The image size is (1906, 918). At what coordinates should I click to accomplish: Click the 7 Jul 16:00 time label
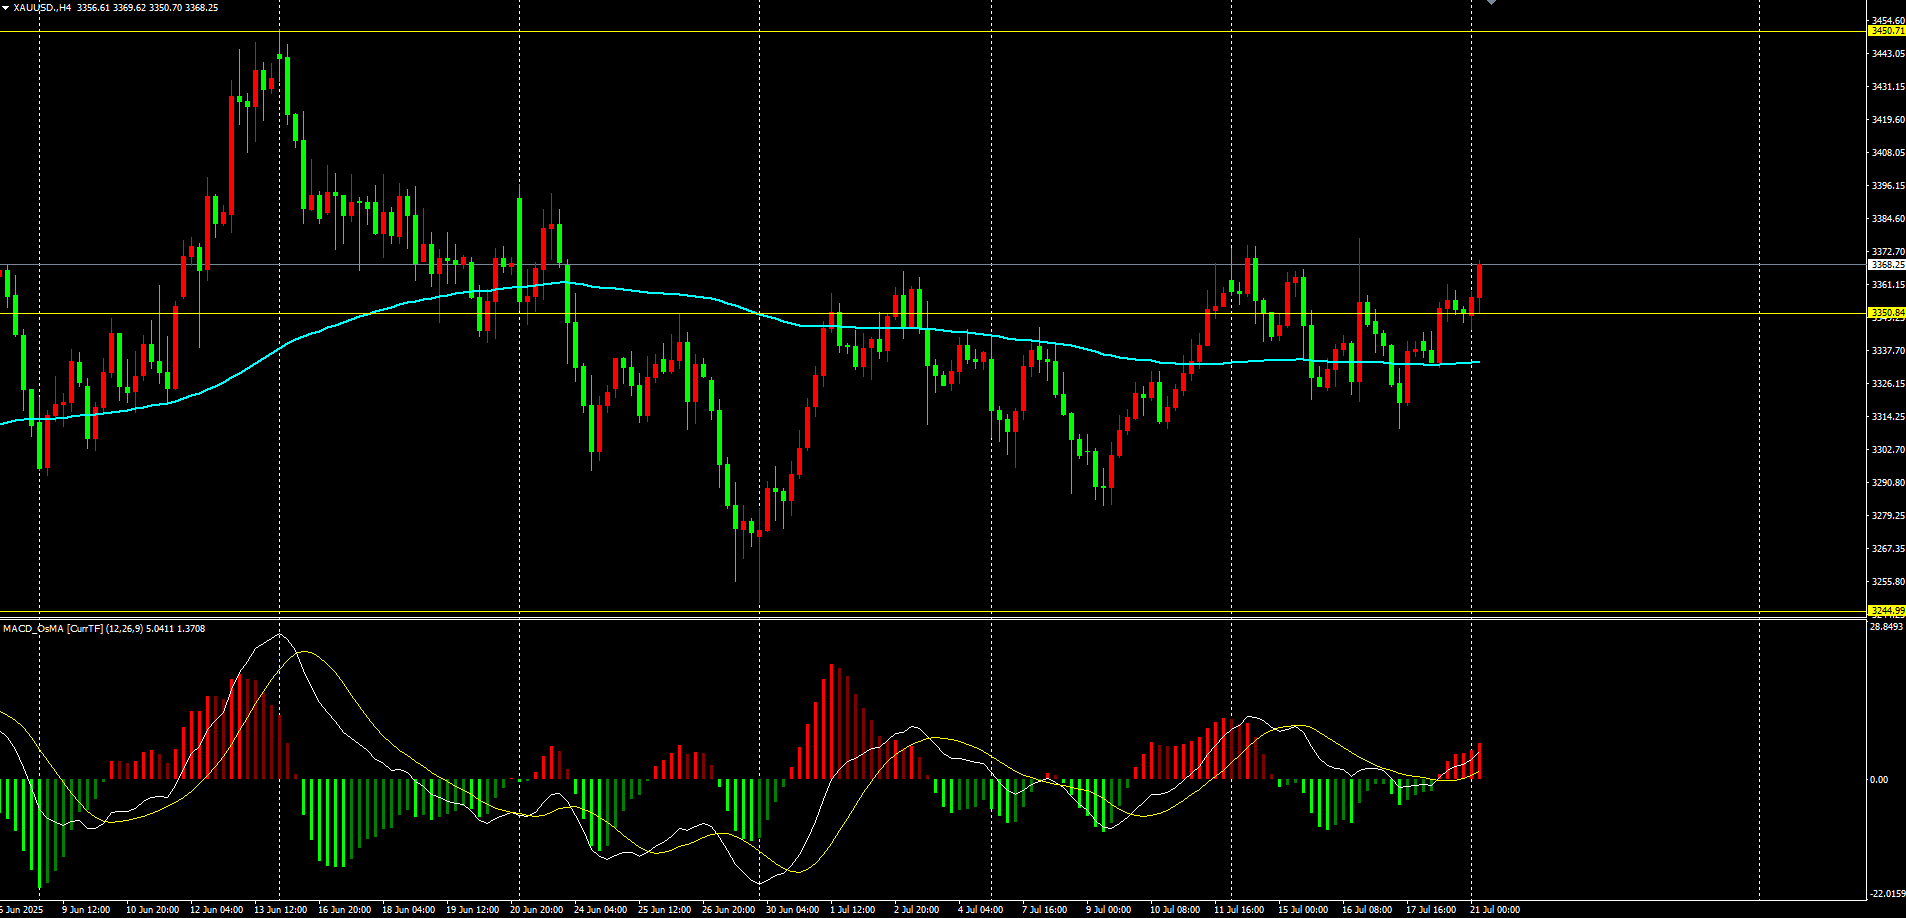[1044, 910]
